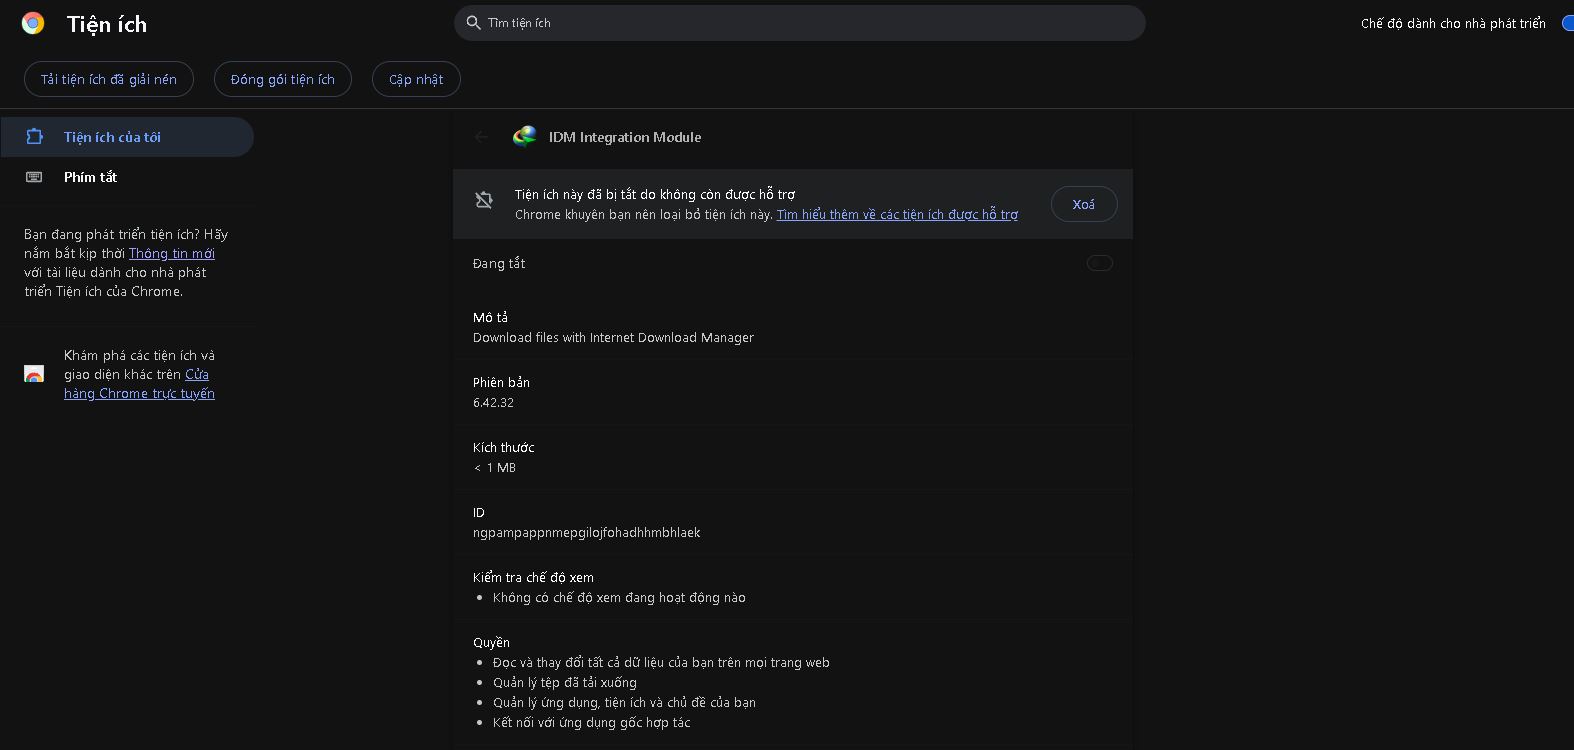Switch to Phím tắt in the sidebar

[90, 177]
